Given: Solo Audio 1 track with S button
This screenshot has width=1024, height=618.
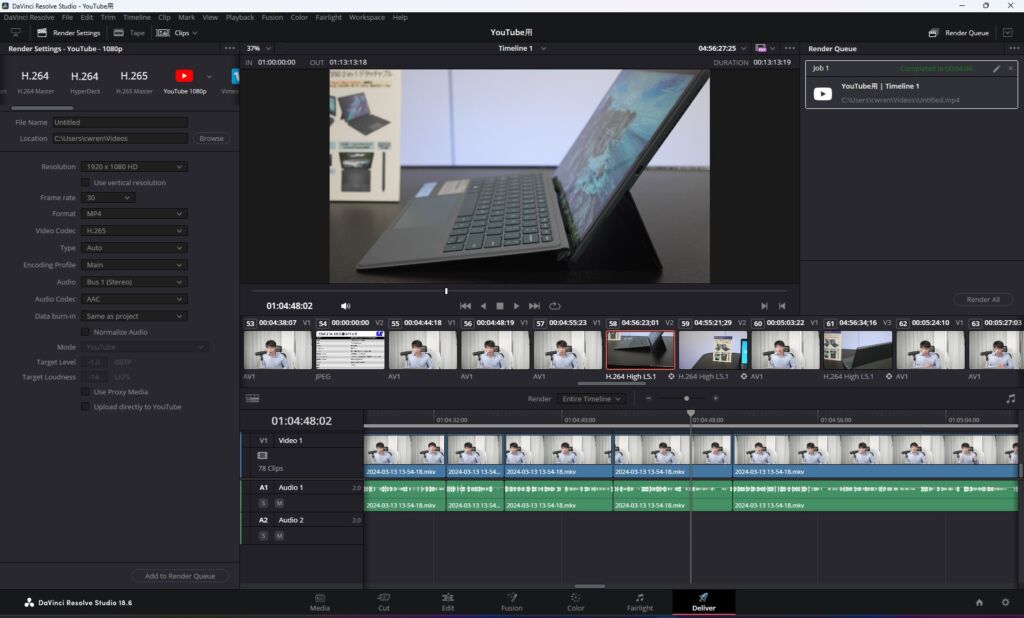Looking at the screenshot, I should (263, 503).
